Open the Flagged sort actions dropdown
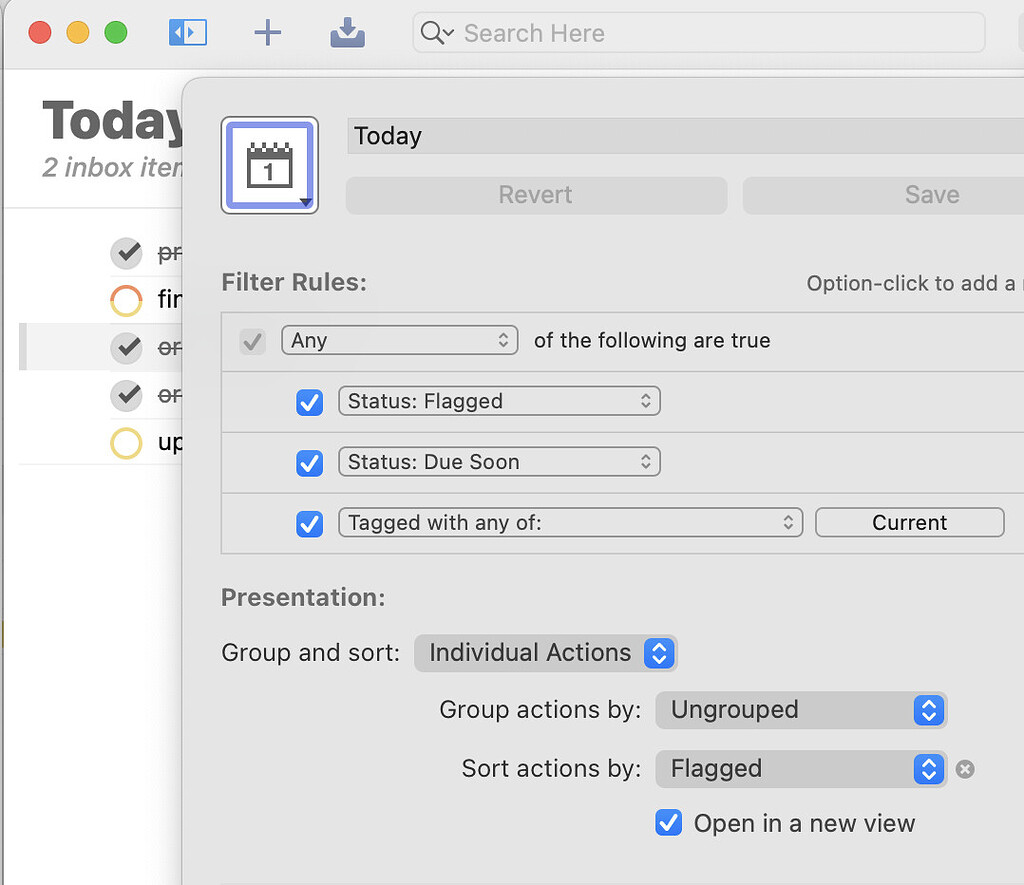 801,769
